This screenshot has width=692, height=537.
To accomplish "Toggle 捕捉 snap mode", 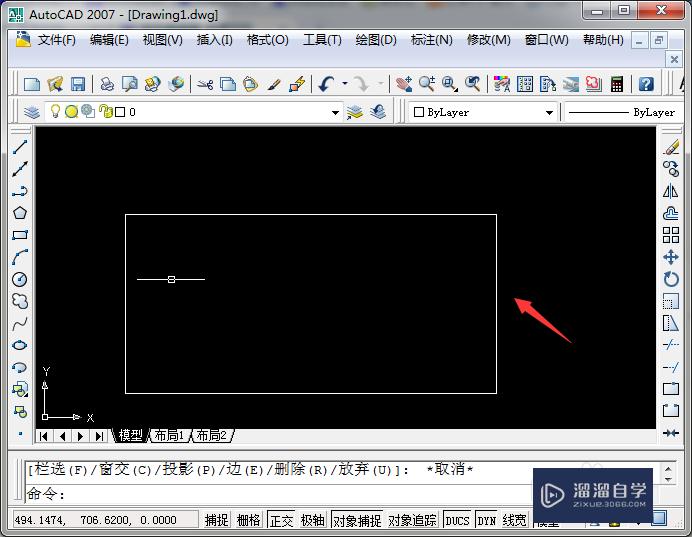I will 216,520.
